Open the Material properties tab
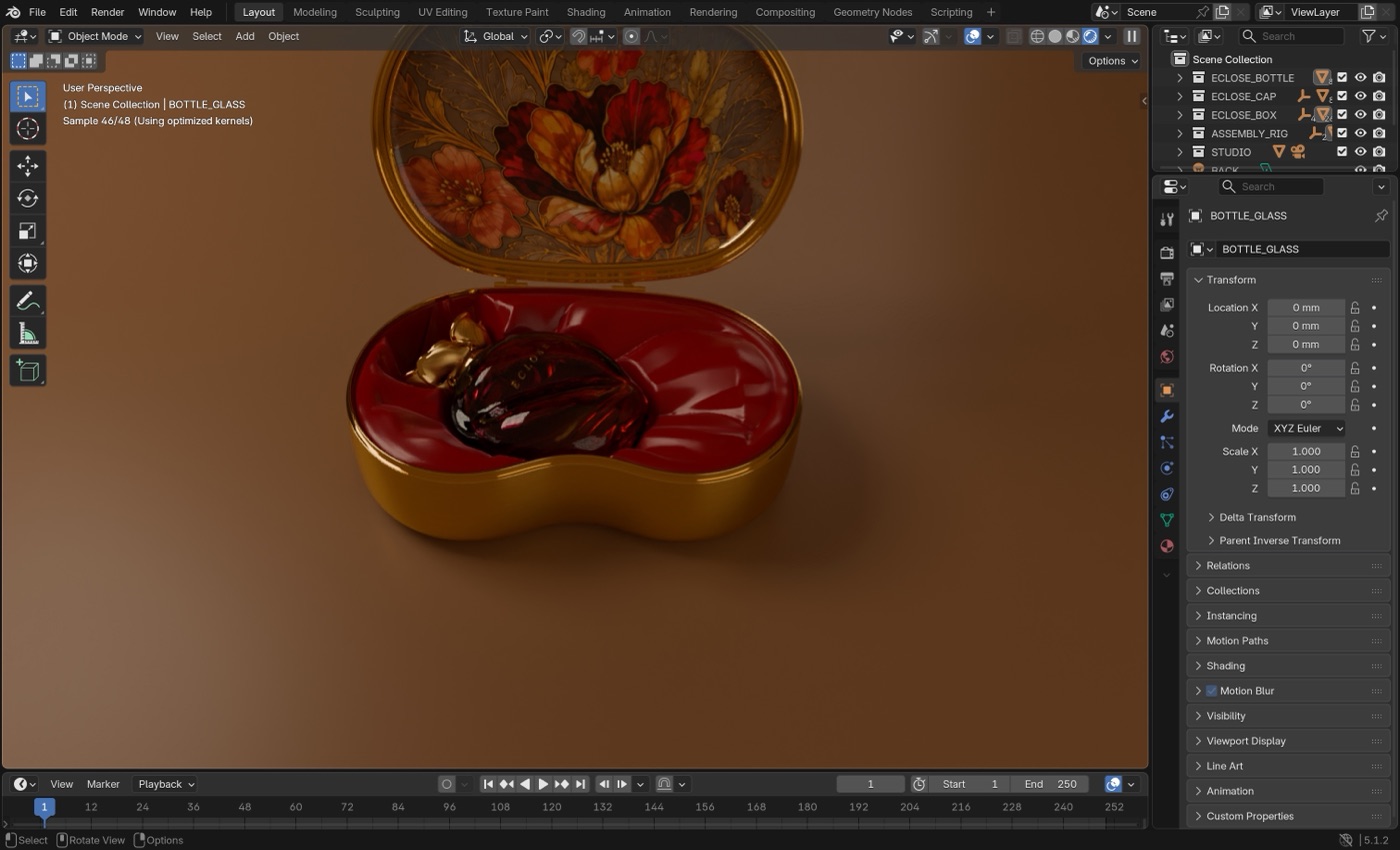This screenshot has height=850, width=1400. click(x=1166, y=546)
